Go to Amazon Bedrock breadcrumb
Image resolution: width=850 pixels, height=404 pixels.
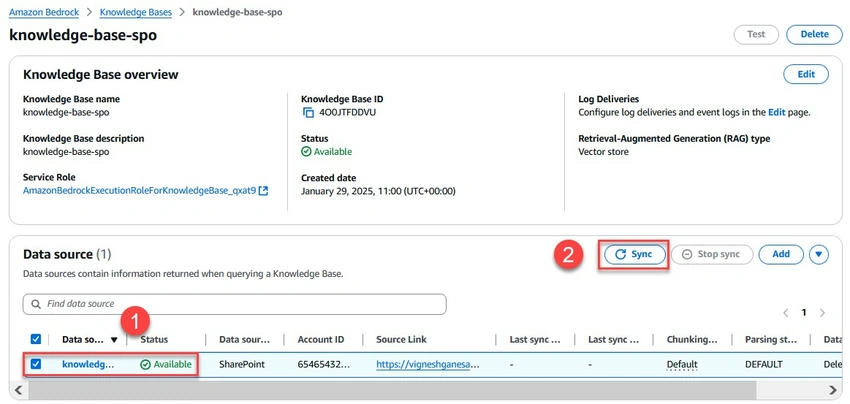(44, 12)
